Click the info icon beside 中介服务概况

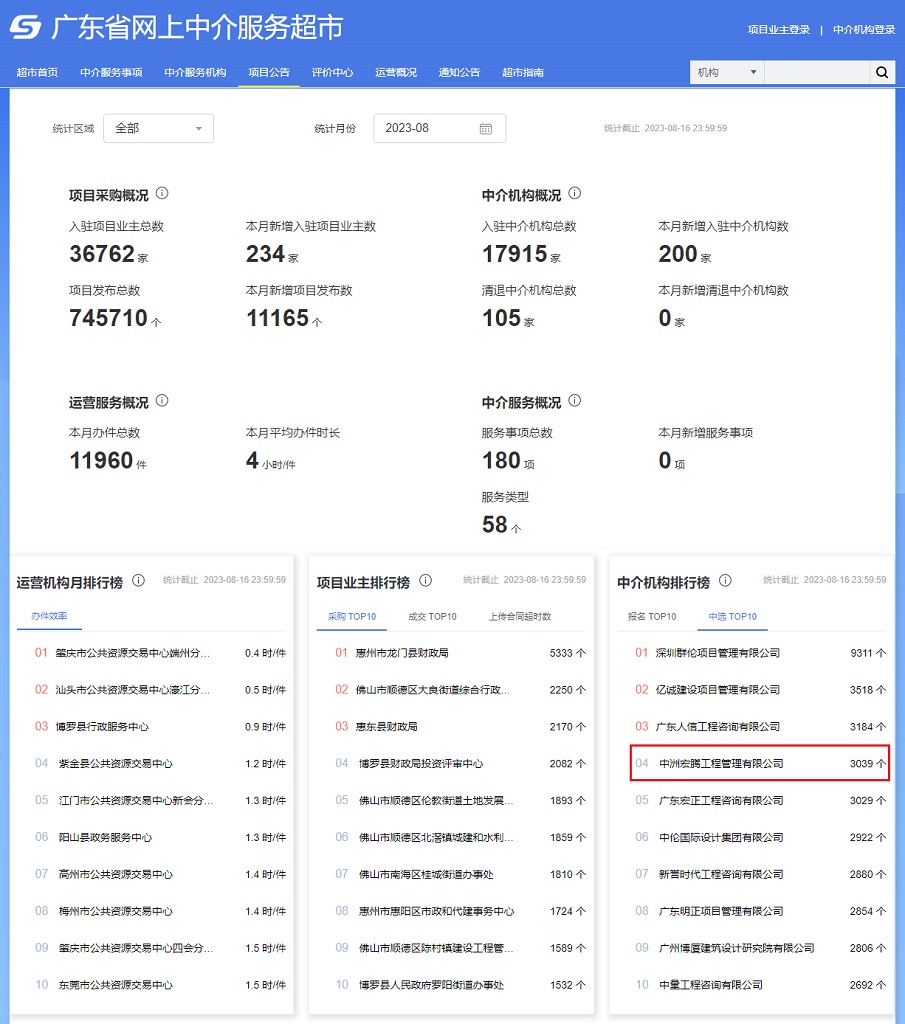click(575, 400)
